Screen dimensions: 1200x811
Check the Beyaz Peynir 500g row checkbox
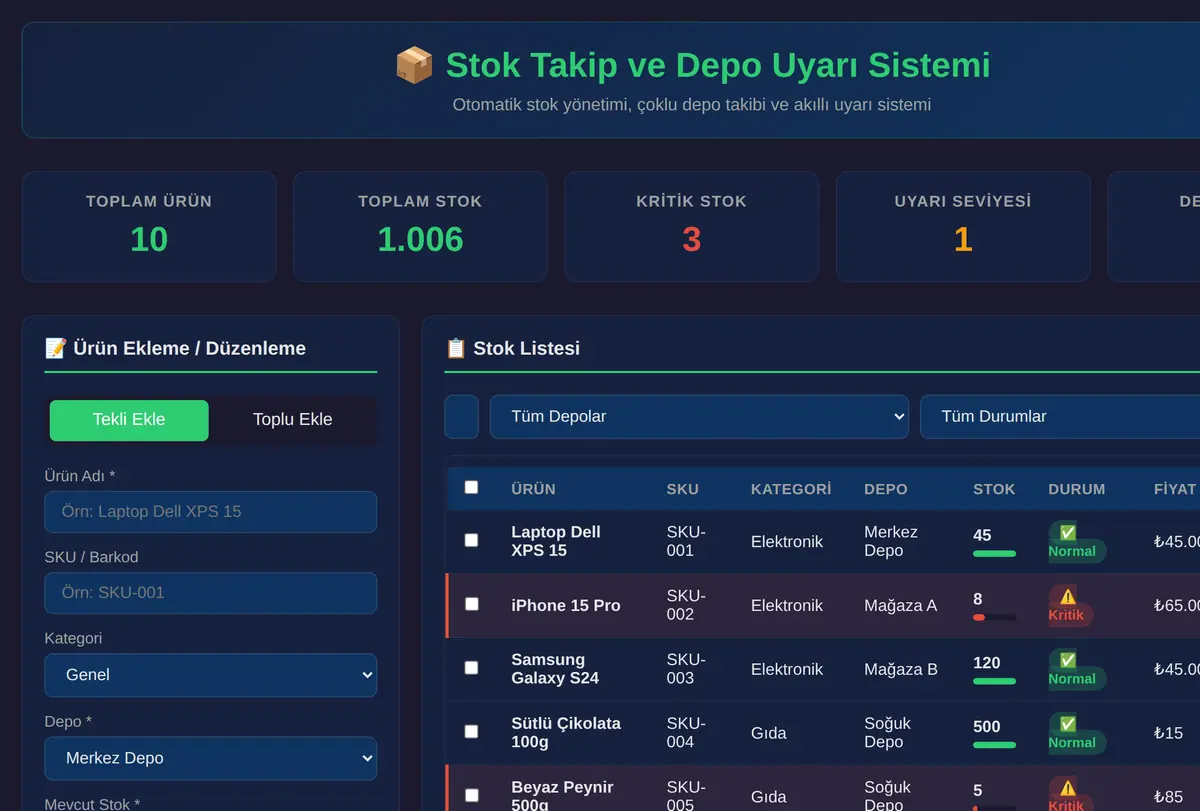coord(471,796)
